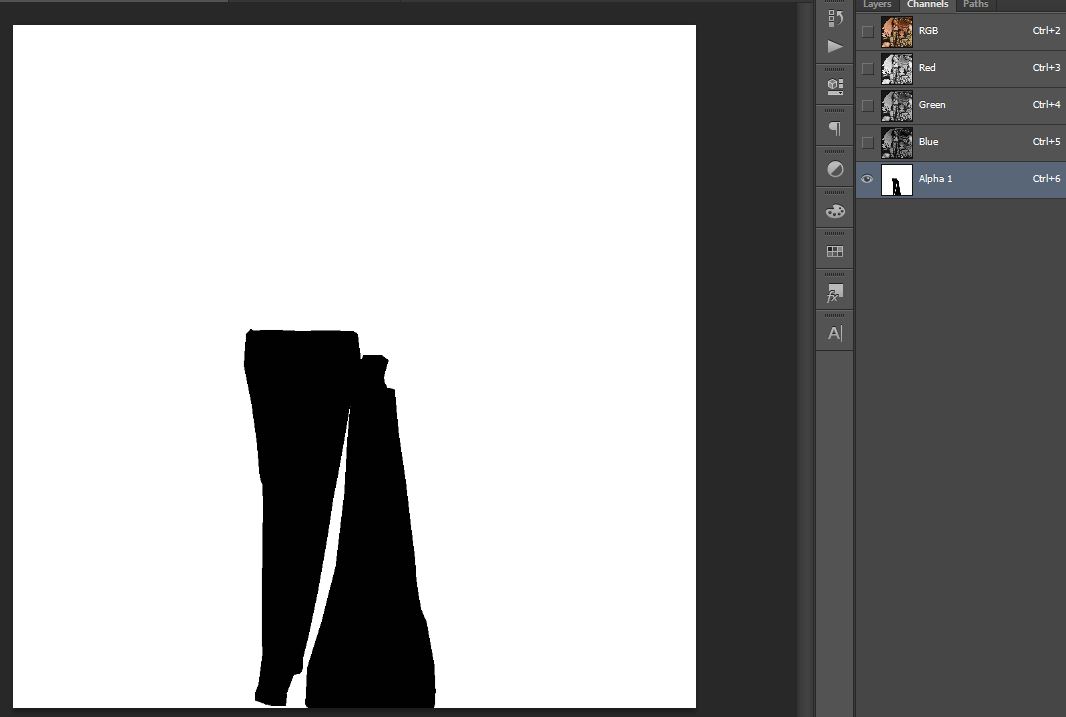This screenshot has height=717, width=1066.
Task: Click the Alpha 1 channel thumbnail
Action: [896, 180]
